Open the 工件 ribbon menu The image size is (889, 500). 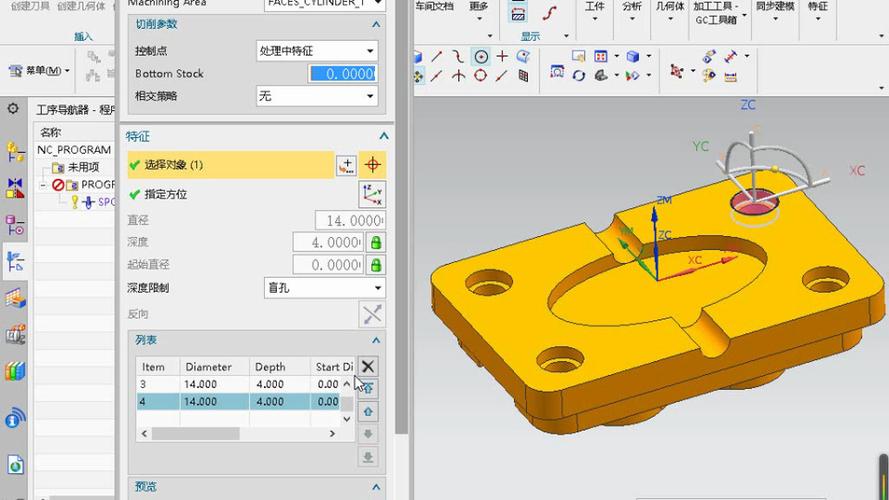[x=595, y=11]
